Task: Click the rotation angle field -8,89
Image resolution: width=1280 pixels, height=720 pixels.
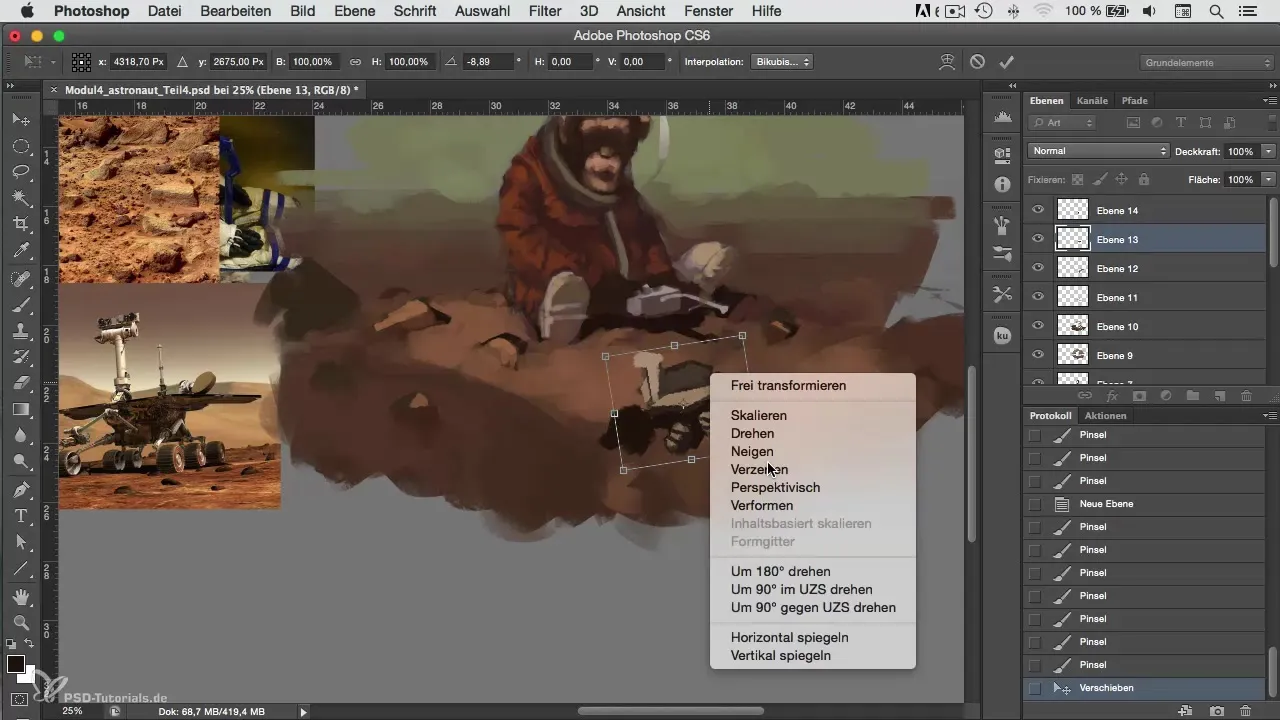Action: coord(487,62)
